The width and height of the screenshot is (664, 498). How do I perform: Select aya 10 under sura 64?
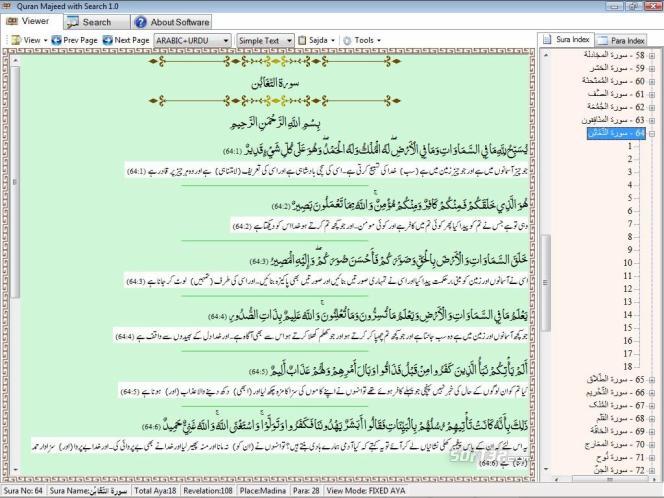point(628,263)
